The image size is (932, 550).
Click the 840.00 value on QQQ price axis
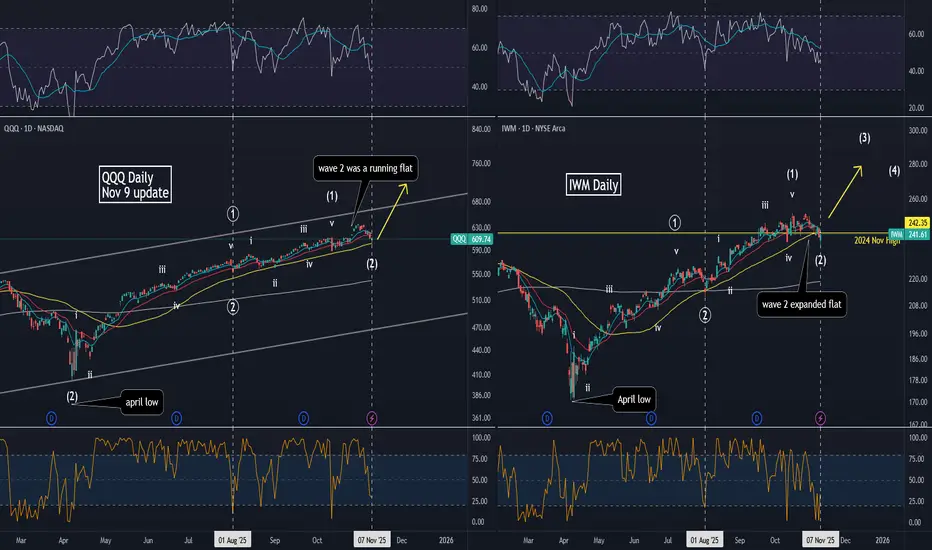click(x=481, y=129)
